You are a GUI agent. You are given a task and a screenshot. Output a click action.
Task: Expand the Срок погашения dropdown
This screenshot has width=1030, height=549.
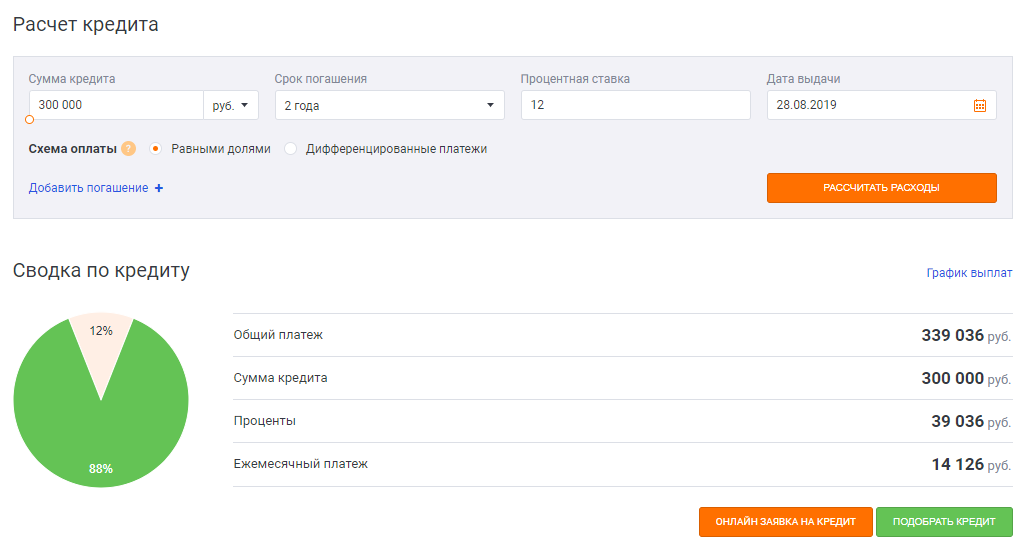[389, 105]
